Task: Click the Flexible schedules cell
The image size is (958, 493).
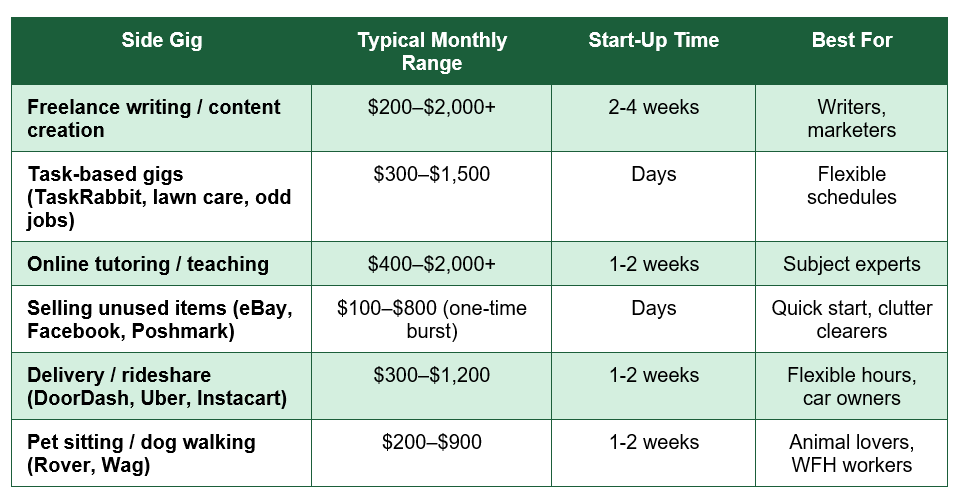Action: pos(852,196)
